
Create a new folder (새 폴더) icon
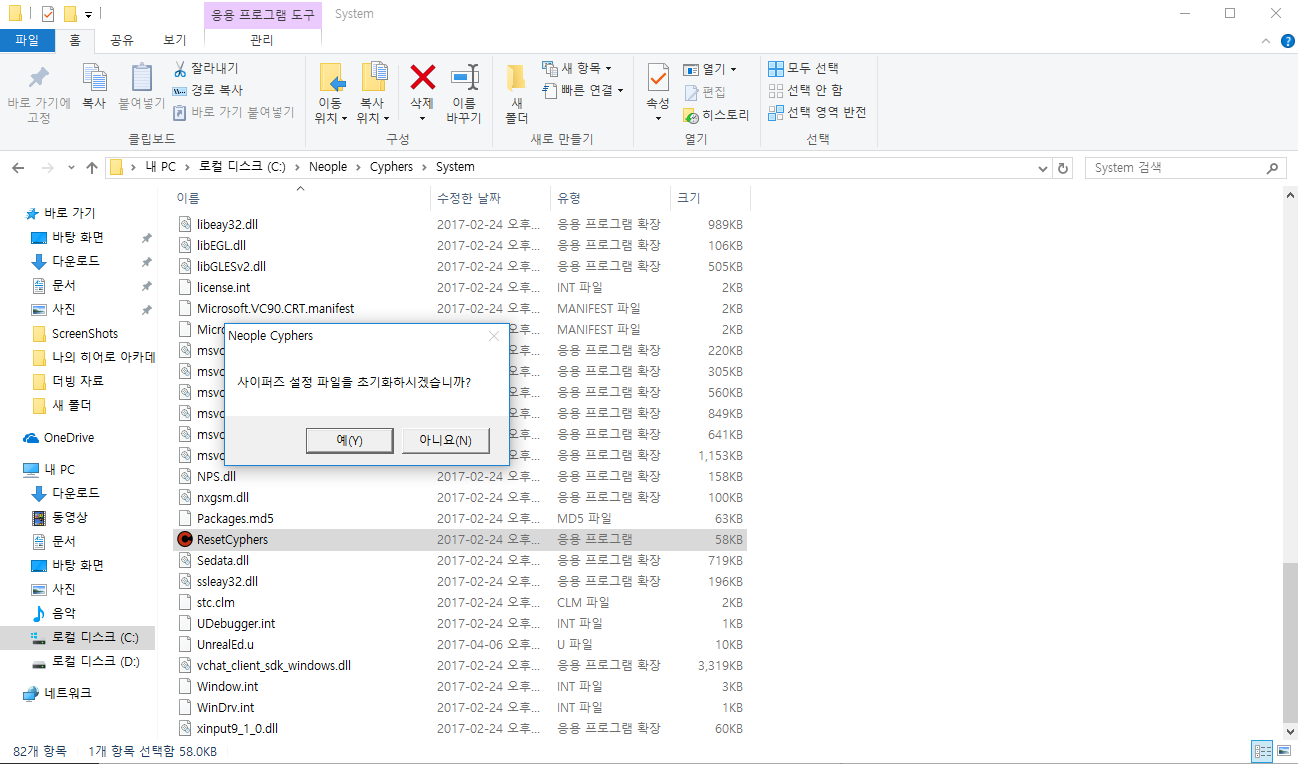click(x=516, y=78)
